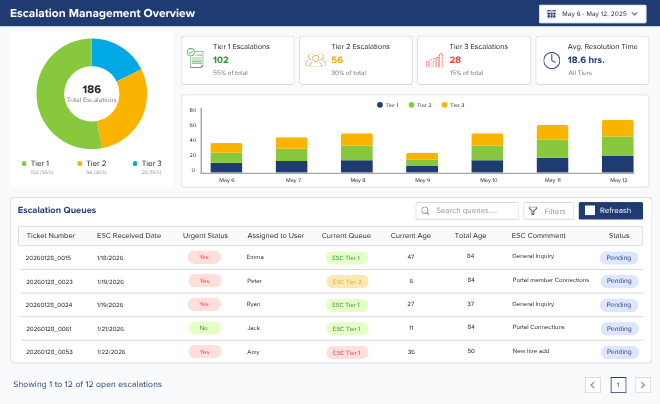This screenshot has width=660, height=404.
Task: Sort by Assigned to User column header
Action: point(276,236)
